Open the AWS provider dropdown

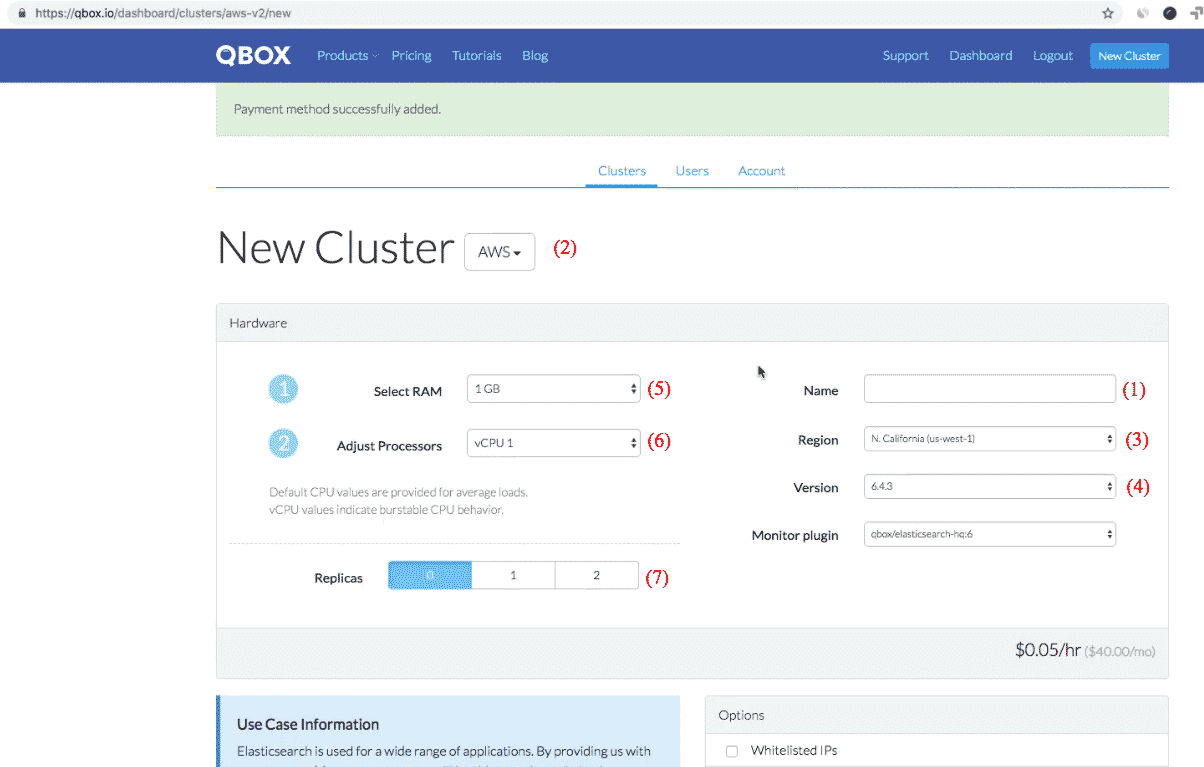pos(499,252)
